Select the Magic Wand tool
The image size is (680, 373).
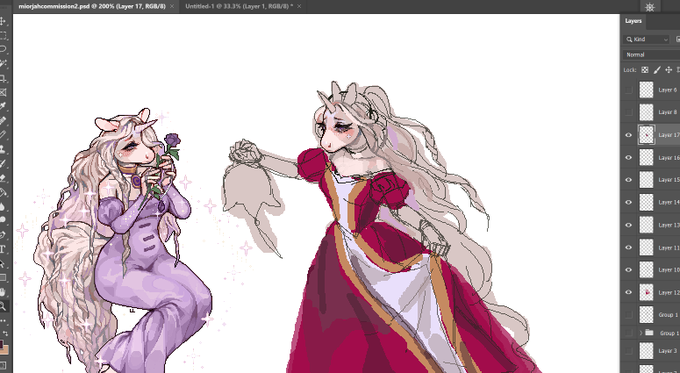click(x=3, y=63)
